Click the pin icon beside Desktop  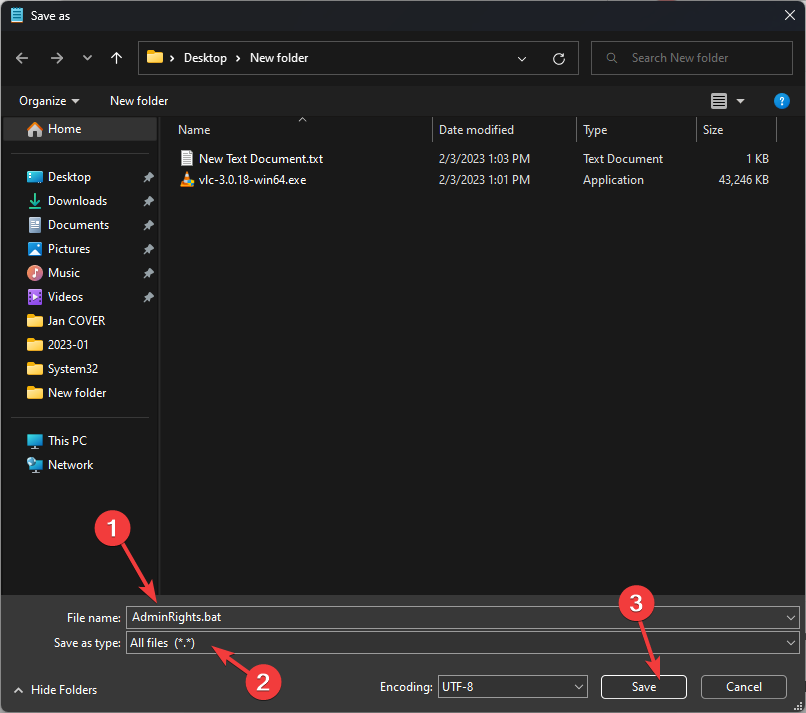point(149,177)
